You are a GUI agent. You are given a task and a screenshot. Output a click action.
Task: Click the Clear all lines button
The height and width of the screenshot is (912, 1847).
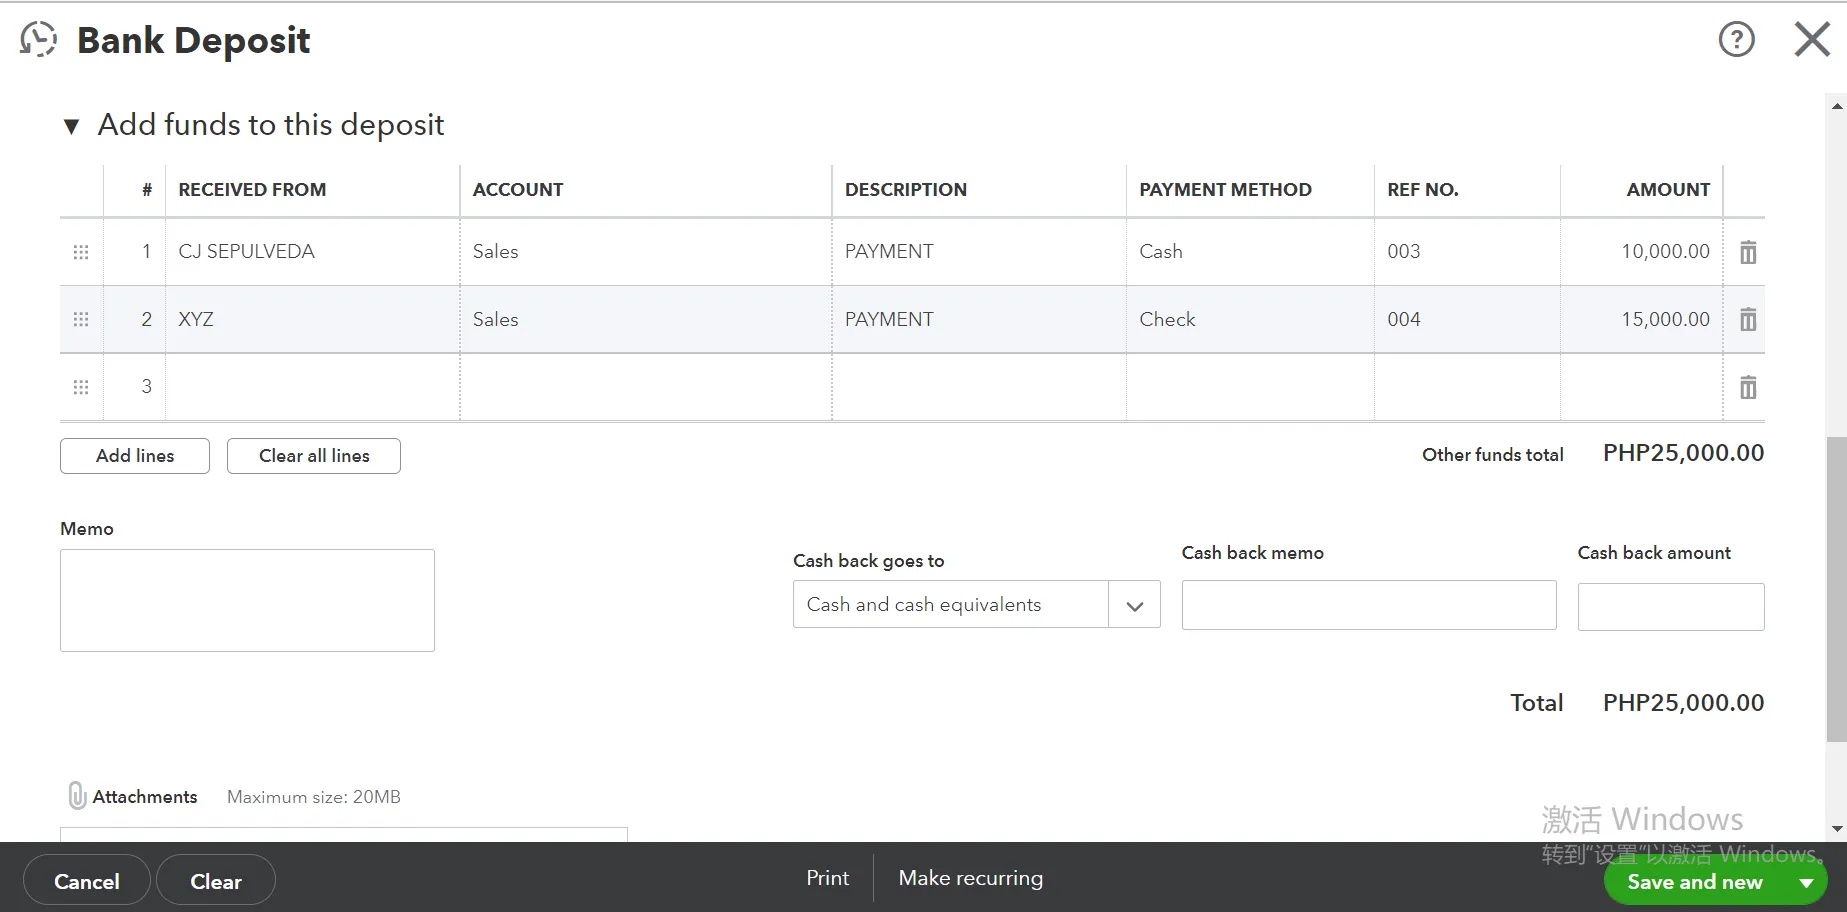click(x=314, y=456)
